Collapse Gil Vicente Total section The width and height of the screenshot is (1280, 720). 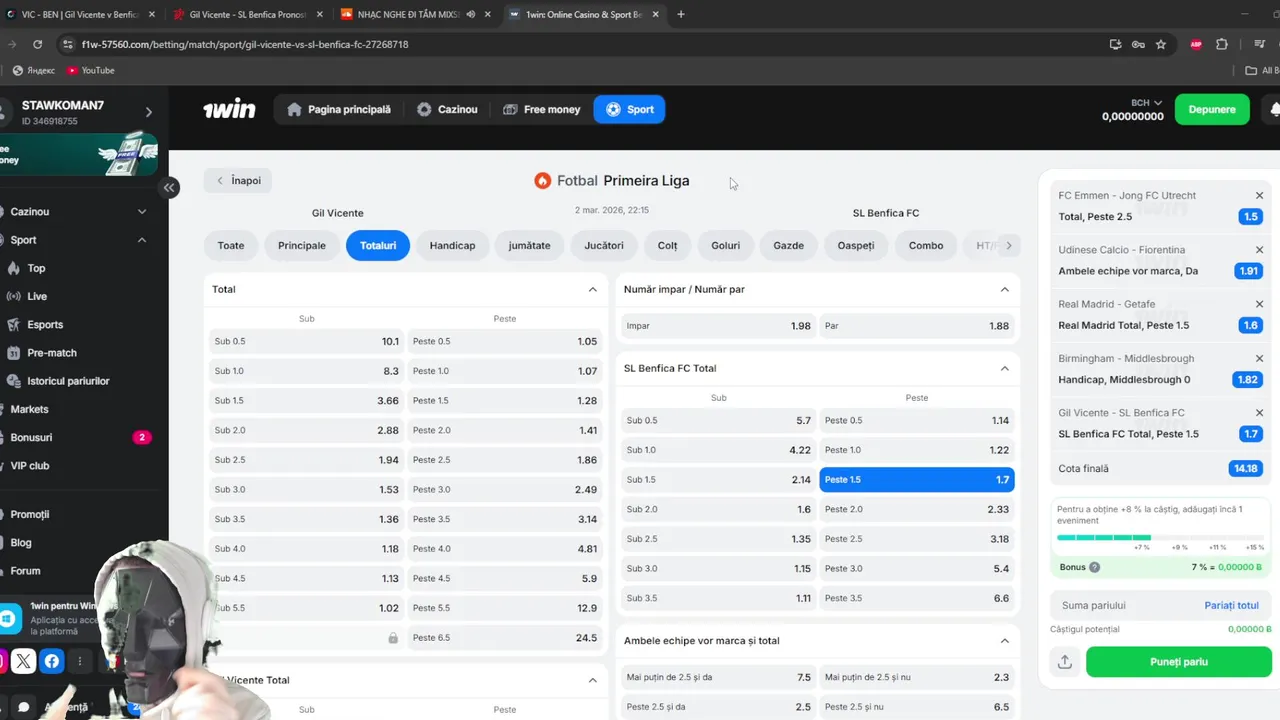pos(592,680)
